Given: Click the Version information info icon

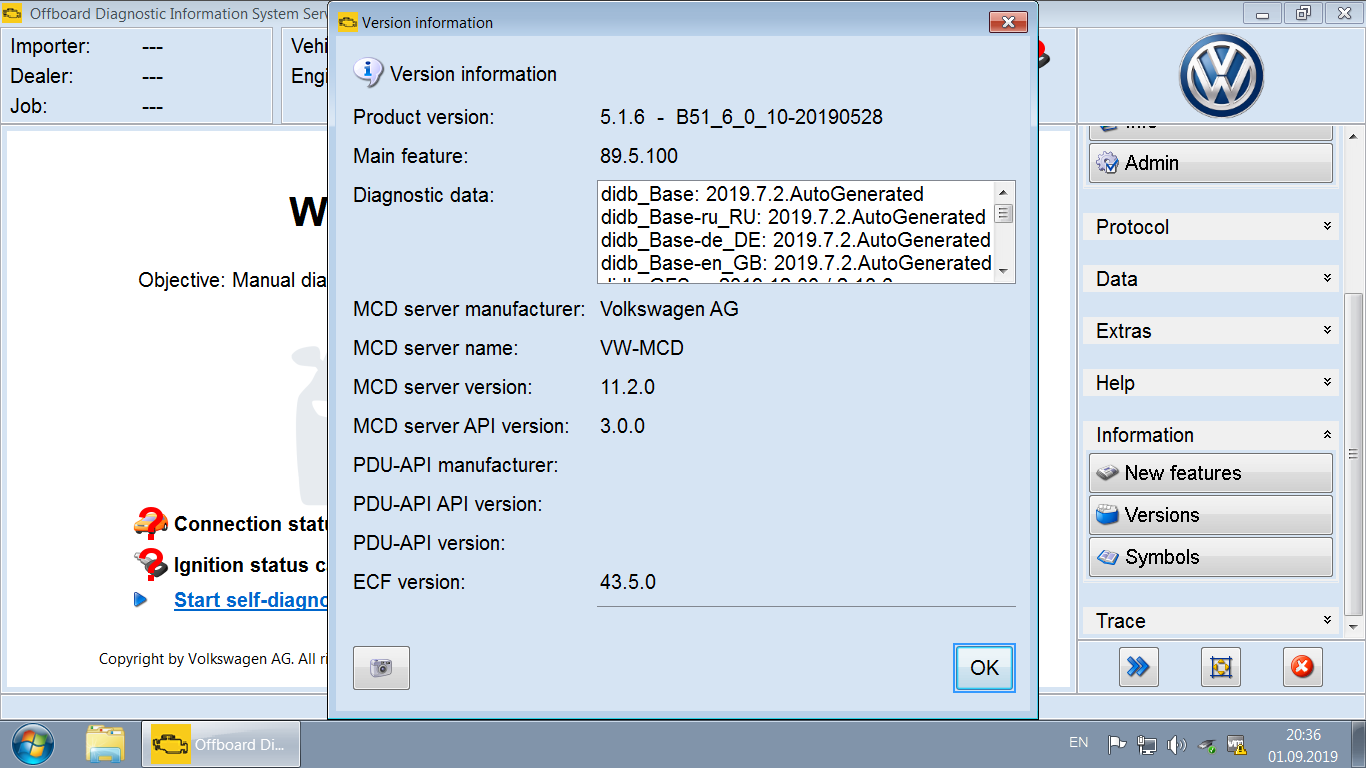Looking at the screenshot, I should 369,72.
